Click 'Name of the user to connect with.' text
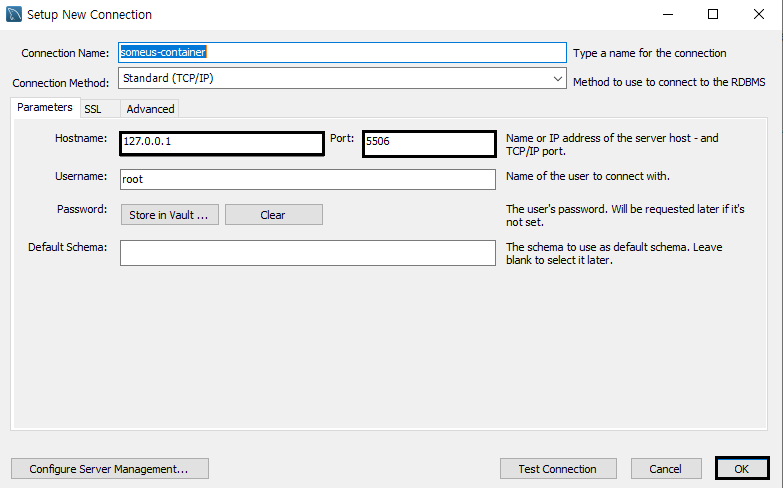The width and height of the screenshot is (783, 488). [588, 176]
